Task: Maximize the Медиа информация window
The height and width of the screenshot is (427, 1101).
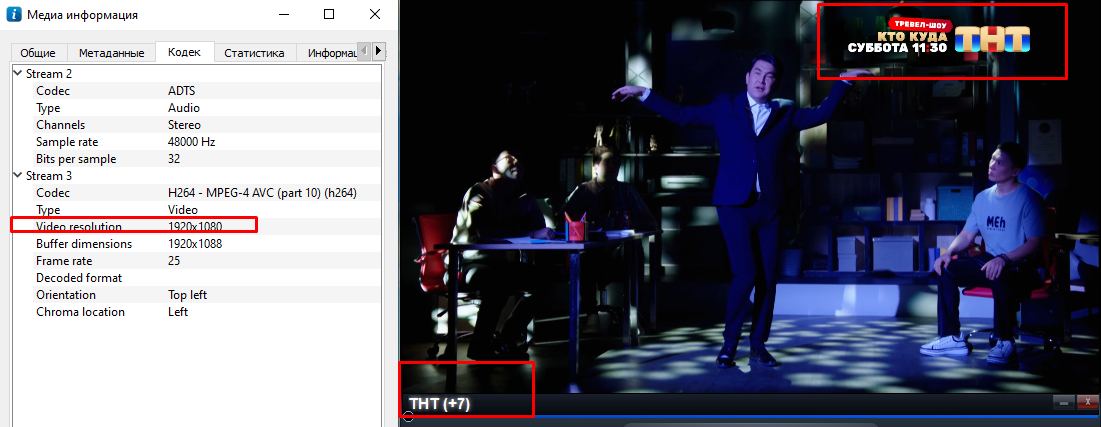Action: [329, 15]
